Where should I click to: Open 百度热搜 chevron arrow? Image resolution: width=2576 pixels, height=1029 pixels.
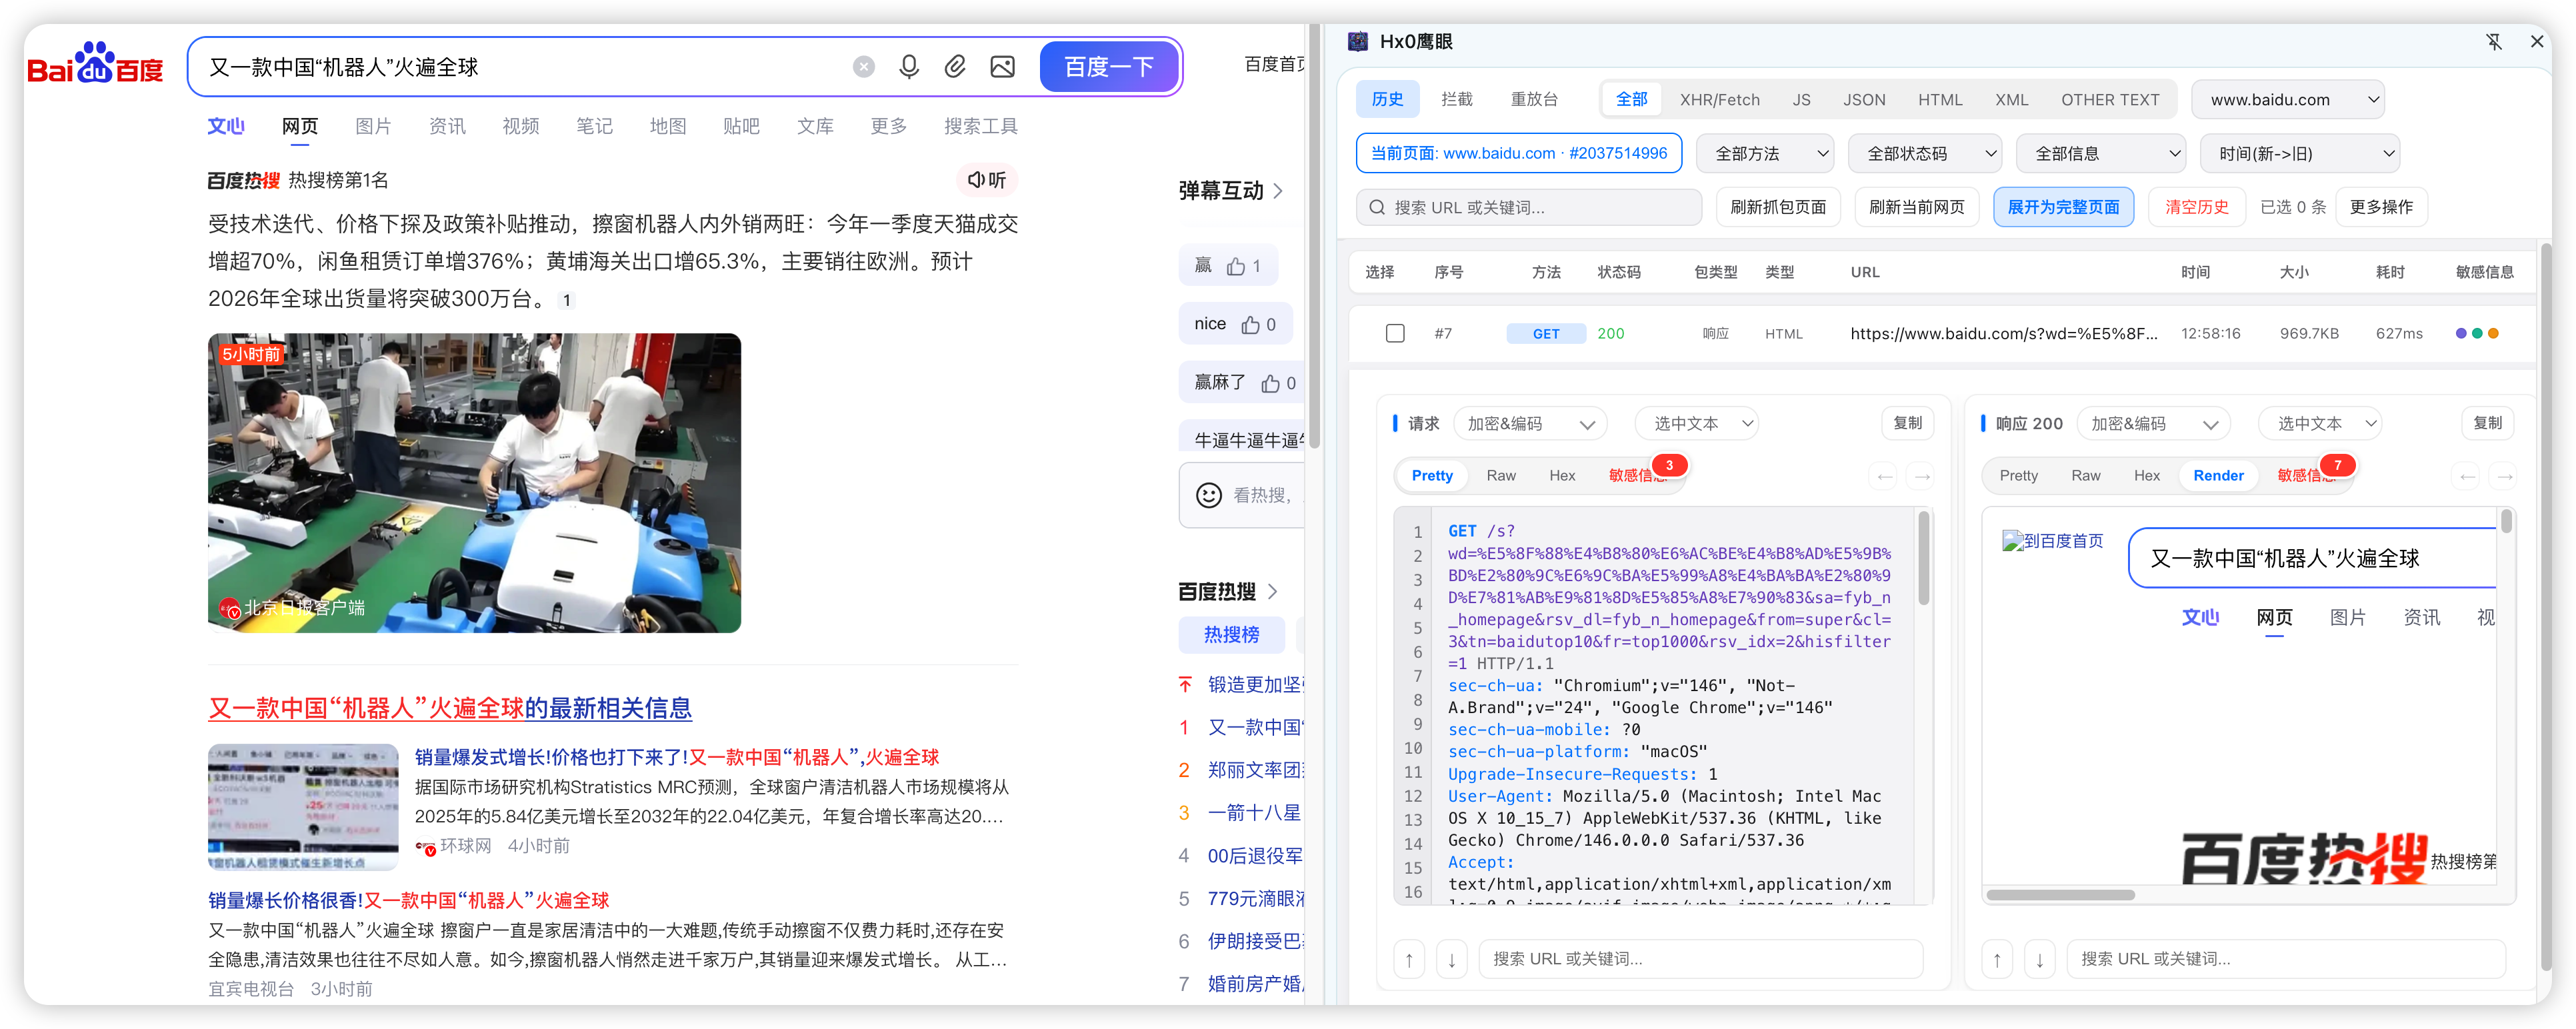pyautogui.click(x=1272, y=592)
